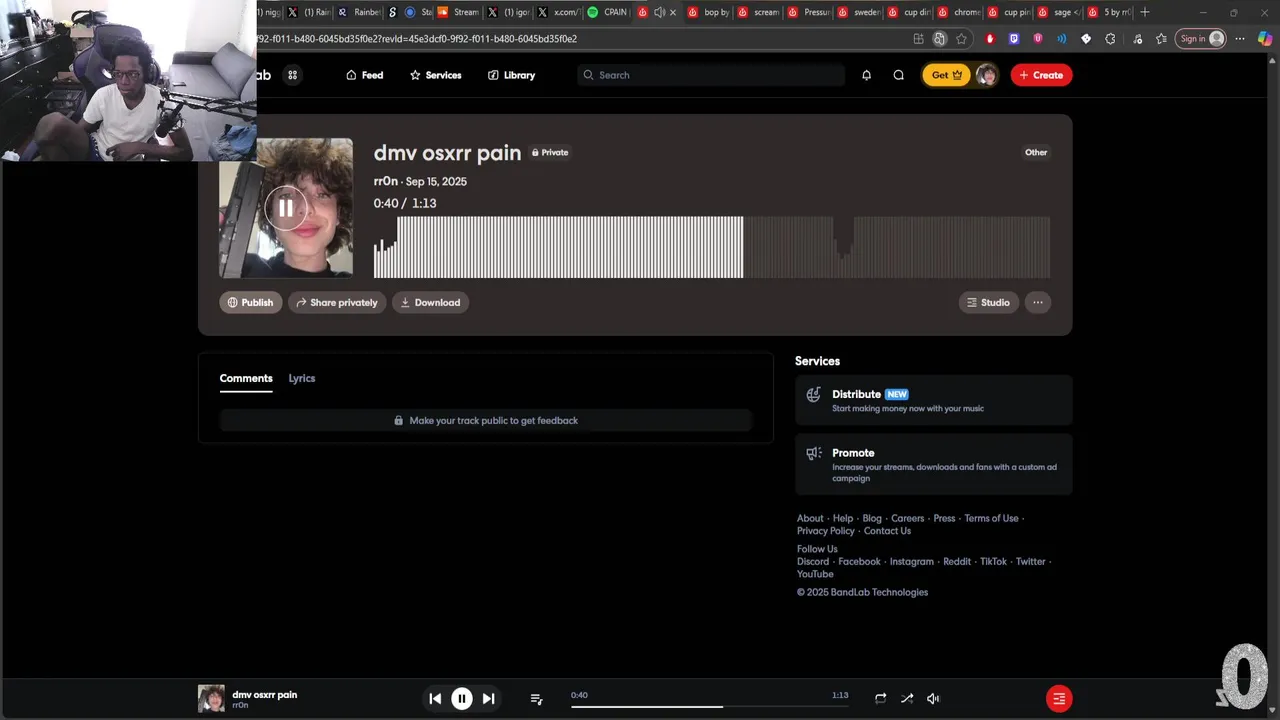Pause playback in the bottom player
This screenshot has height=720, width=1280.
click(462, 699)
